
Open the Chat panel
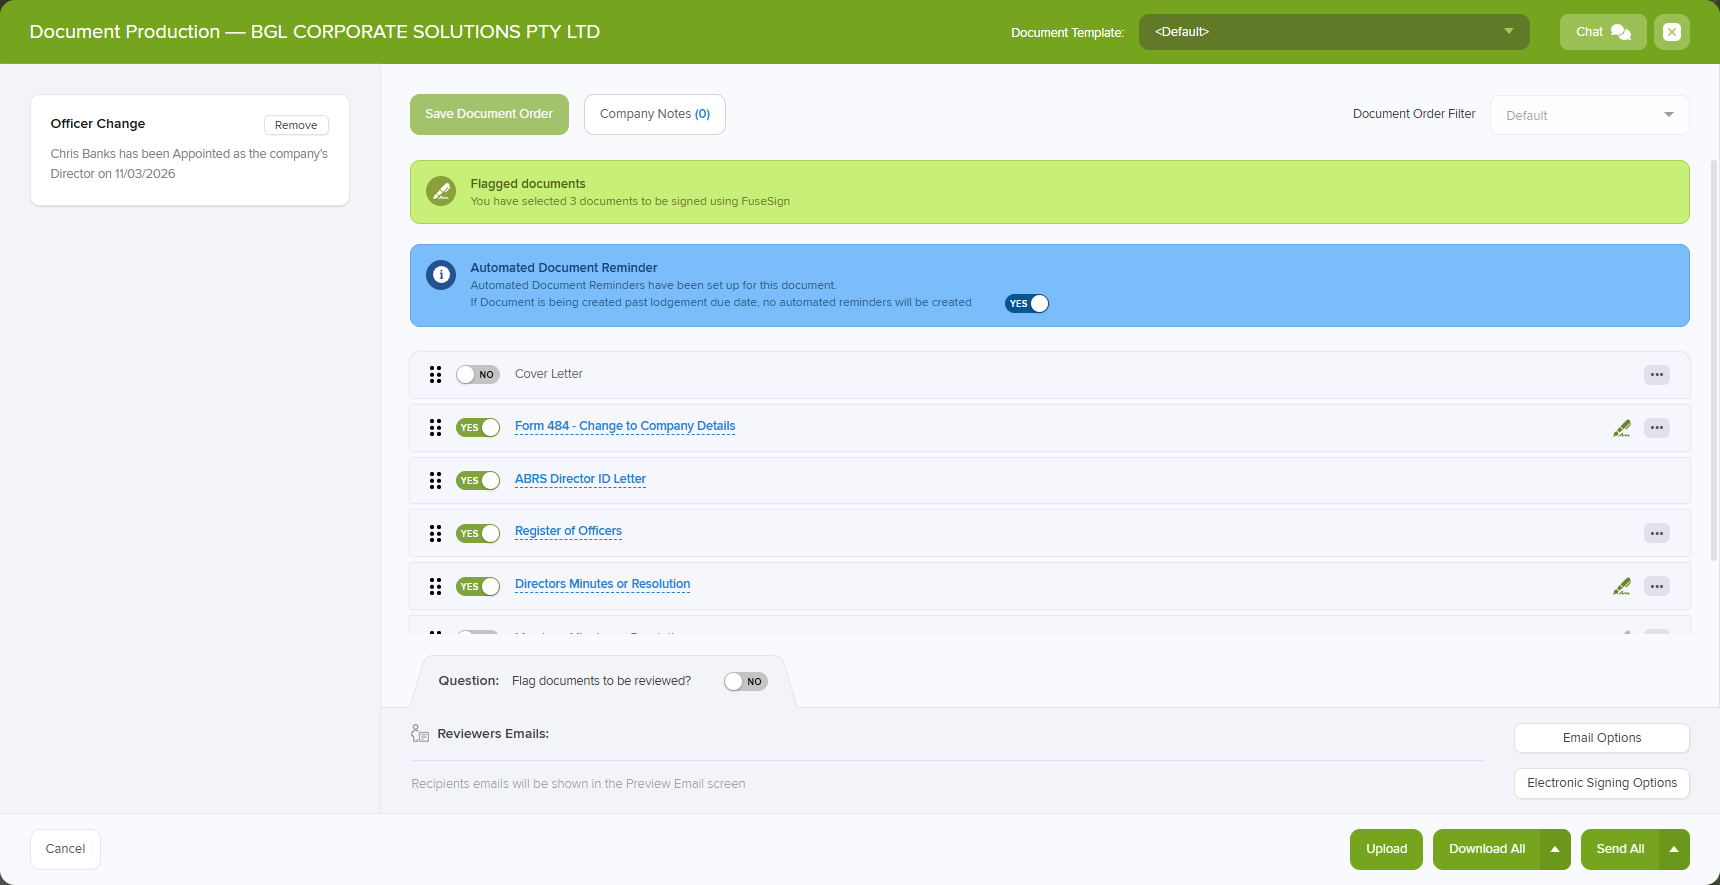[1603, 32]
